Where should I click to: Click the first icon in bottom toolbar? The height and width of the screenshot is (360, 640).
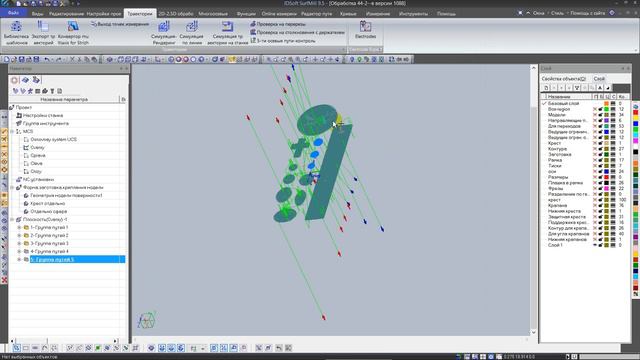pyautogui.click(x=16, y=348)
